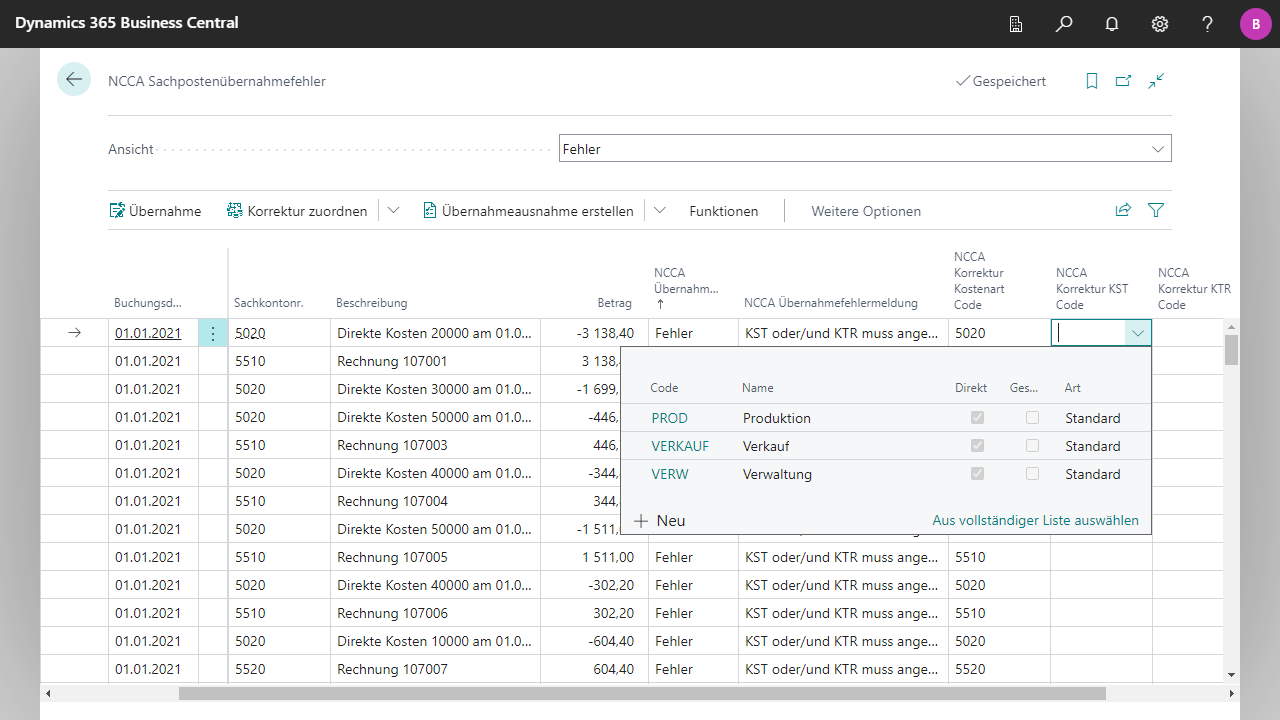Expand the arrow next to Korrektur zuordnen
Image resolution: width=1280 pixels, height=720 pixels.
coord(393,211)
